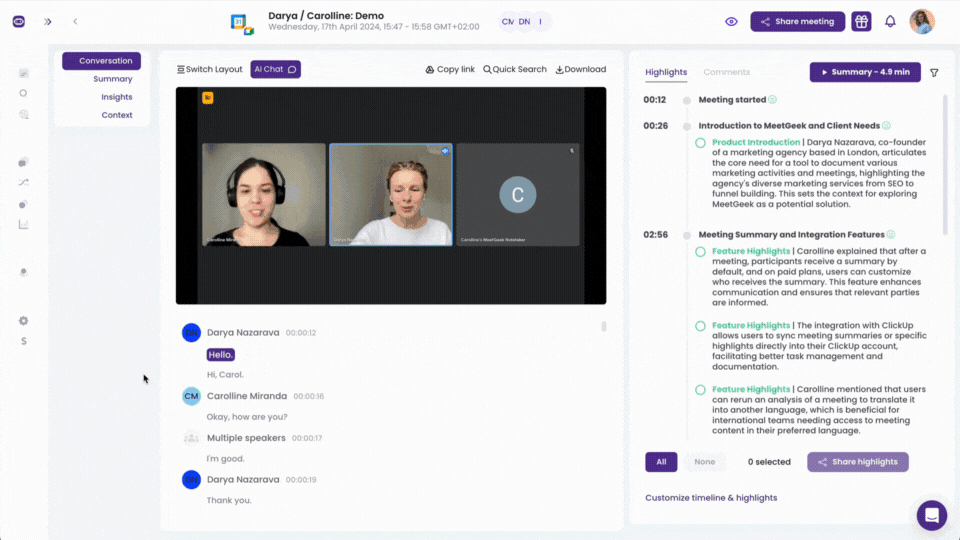The width and height of the screenshot is (960, 540).
Task: Switch to Highlights tab
Action: tap(666, 72)
